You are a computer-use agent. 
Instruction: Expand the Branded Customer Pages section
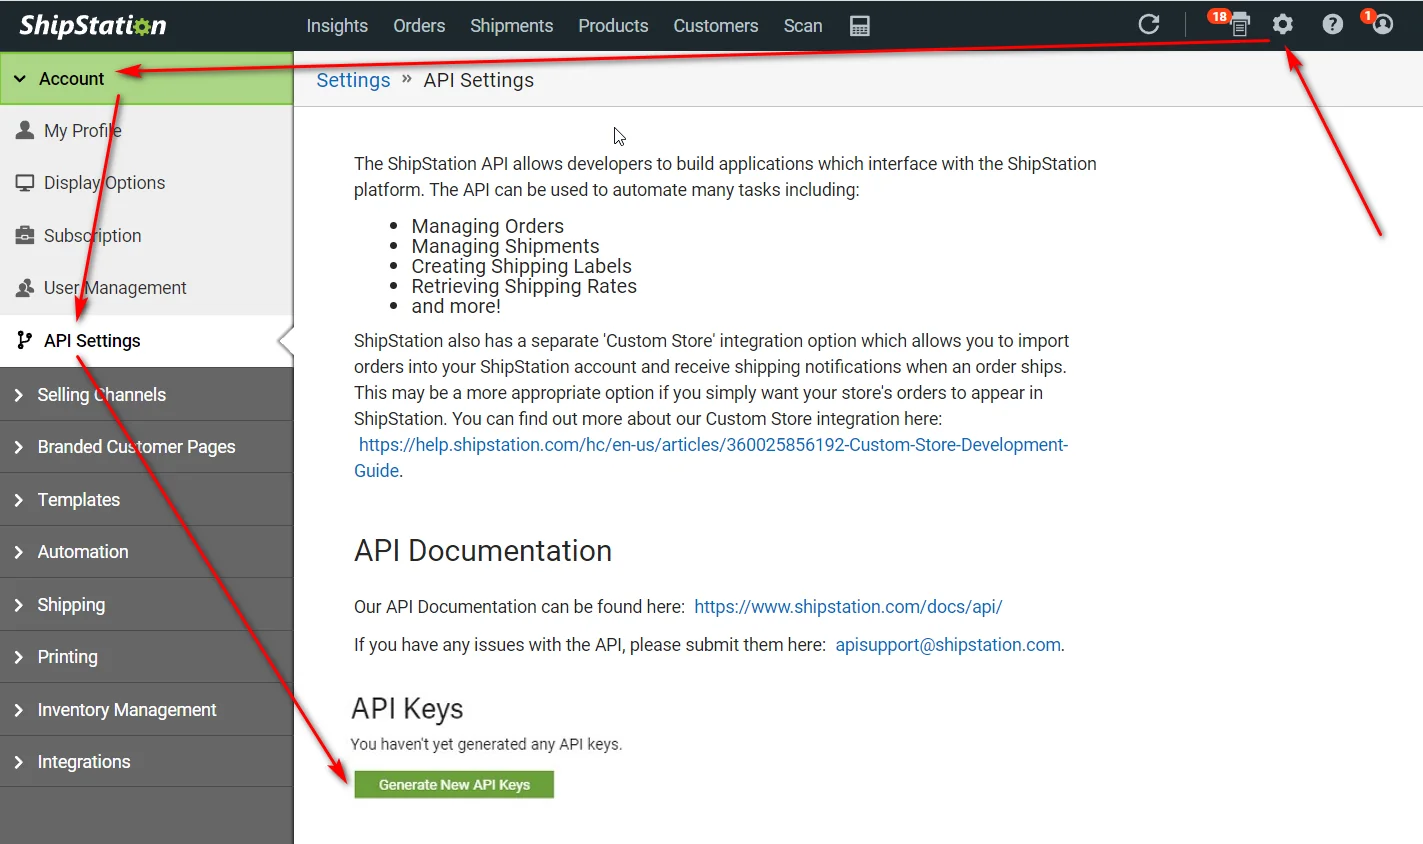click(146, 447)
